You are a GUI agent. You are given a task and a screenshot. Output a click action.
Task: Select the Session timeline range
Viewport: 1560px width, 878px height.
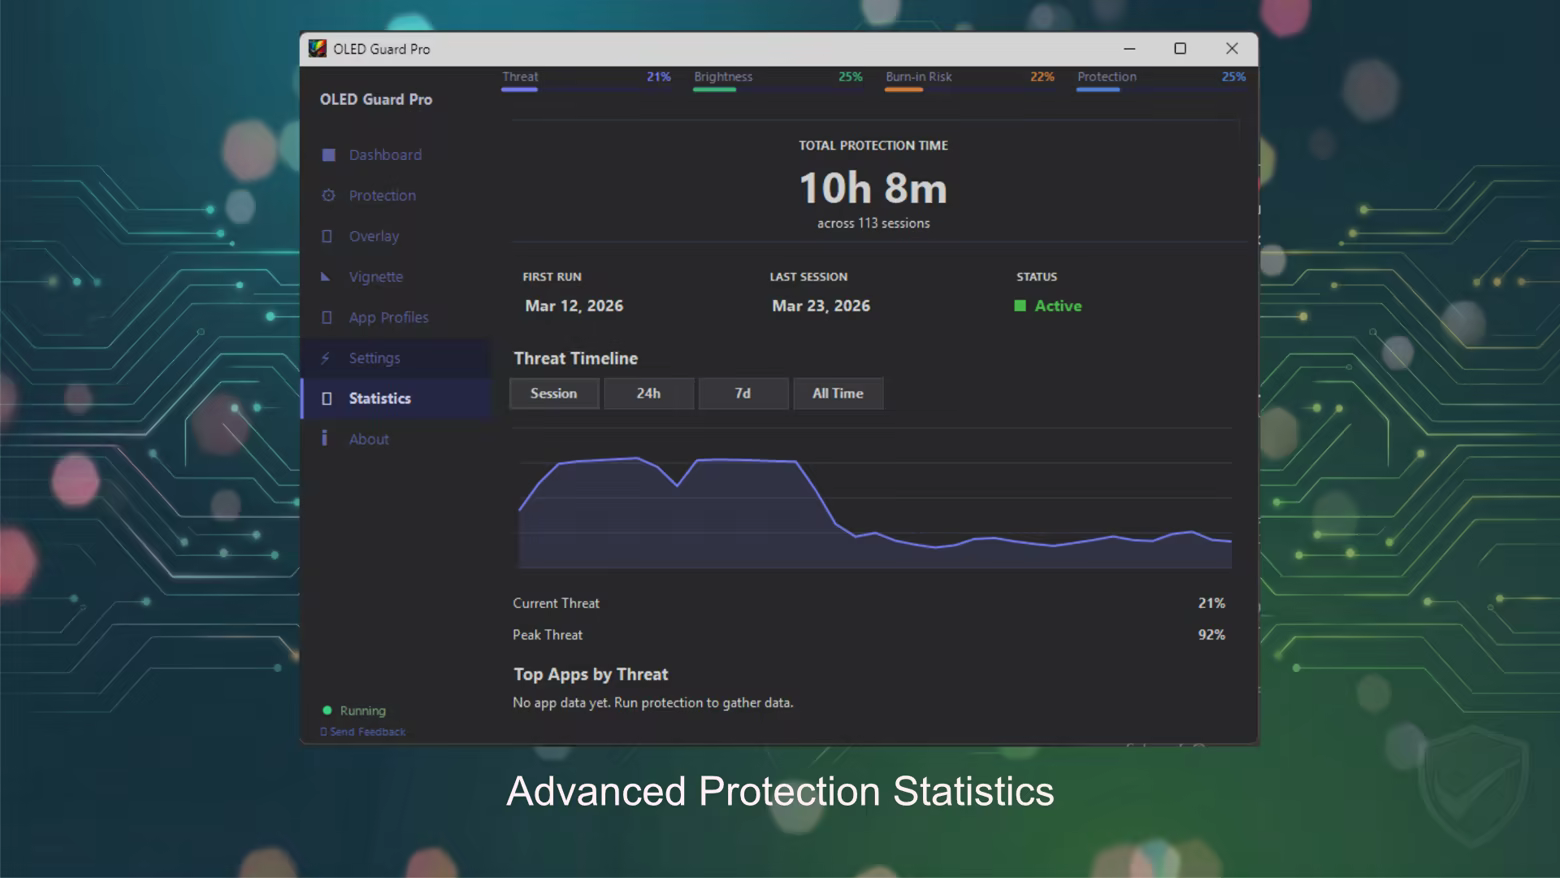tap(554, 394)
